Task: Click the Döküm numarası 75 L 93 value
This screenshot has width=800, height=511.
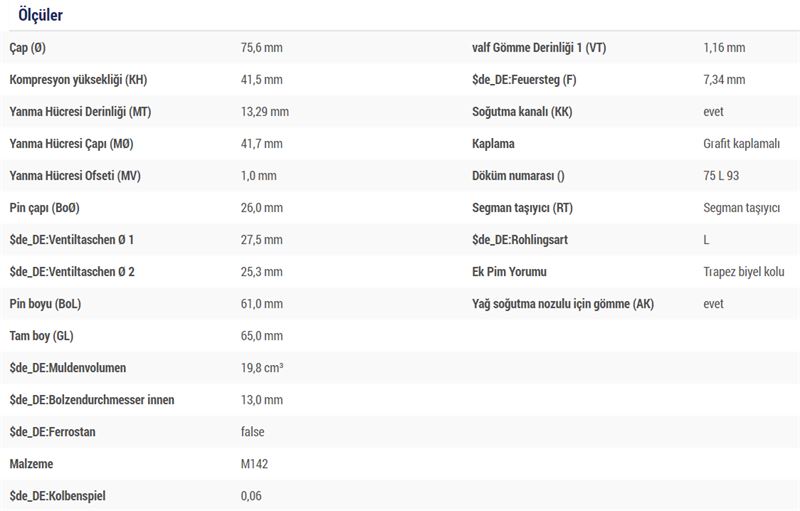Action: point(721,176)
